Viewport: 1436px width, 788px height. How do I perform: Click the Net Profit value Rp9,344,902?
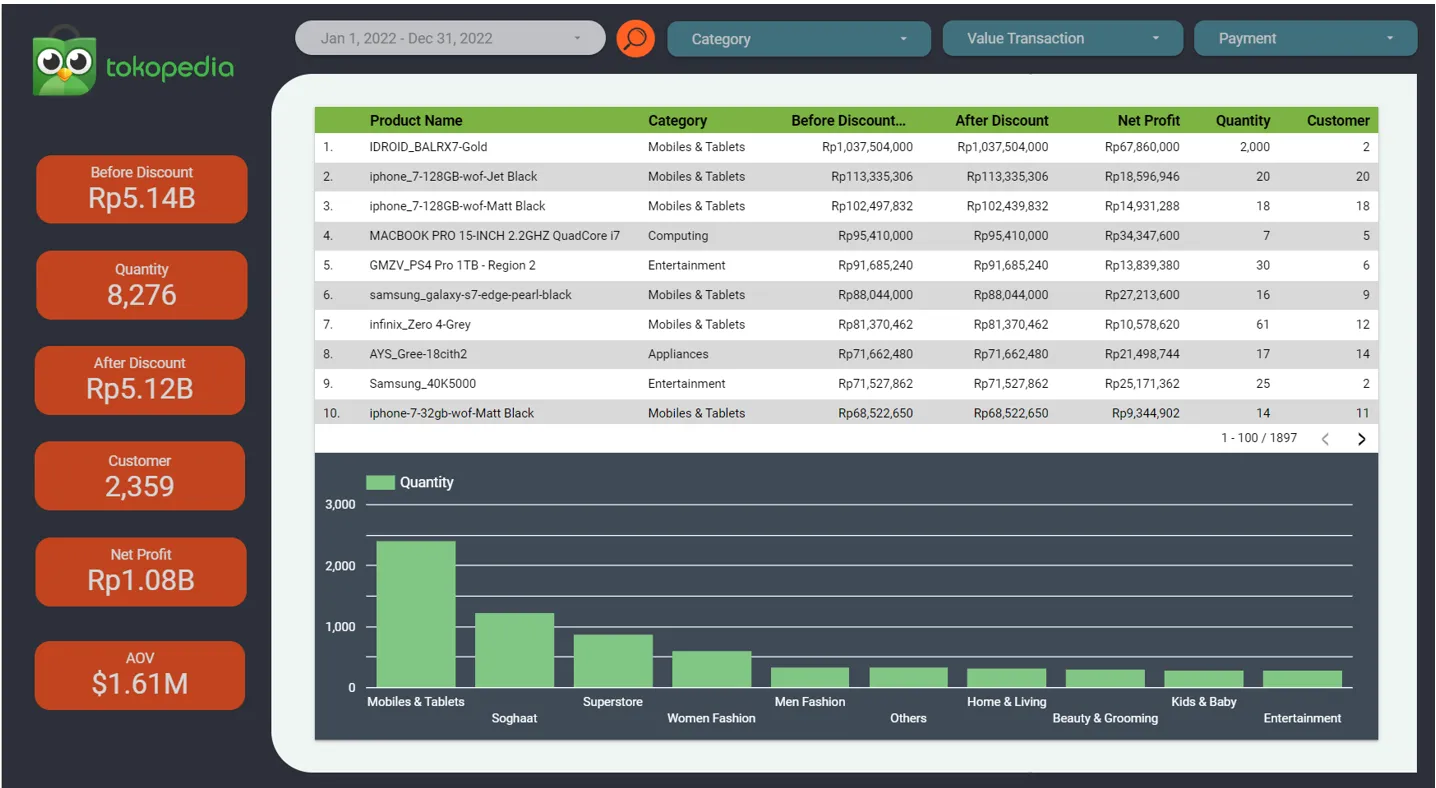click(1146, 413)
